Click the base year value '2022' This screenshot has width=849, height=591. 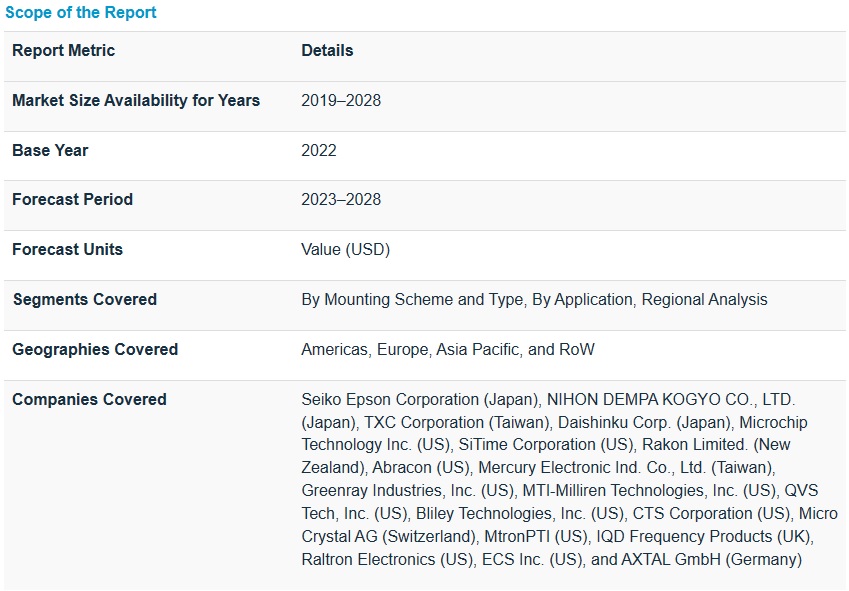(x=319, y=151)
